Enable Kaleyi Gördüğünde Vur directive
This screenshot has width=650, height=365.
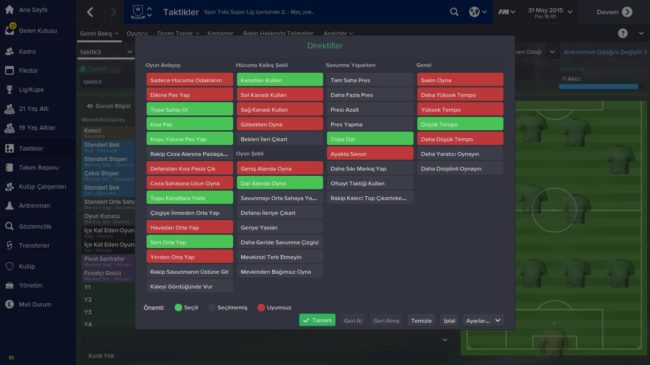(189, 287)
